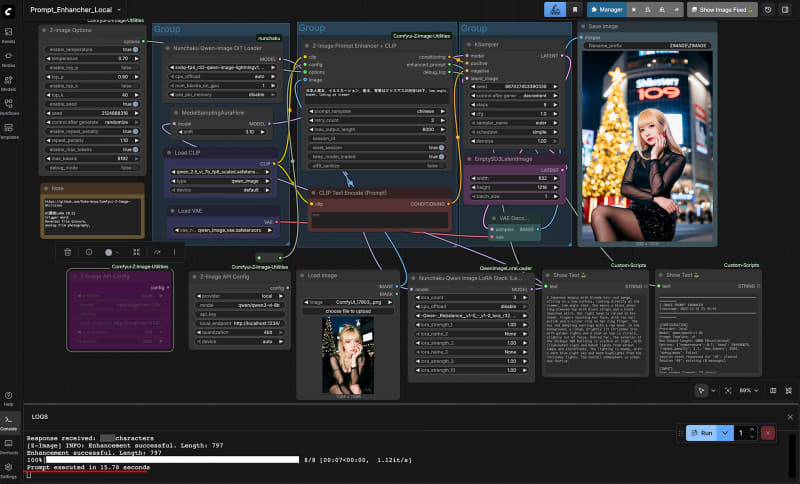Screen dimensions: 800x484
Task: Open the Shortcuts sidebar icon
Action: click(9, 446)
